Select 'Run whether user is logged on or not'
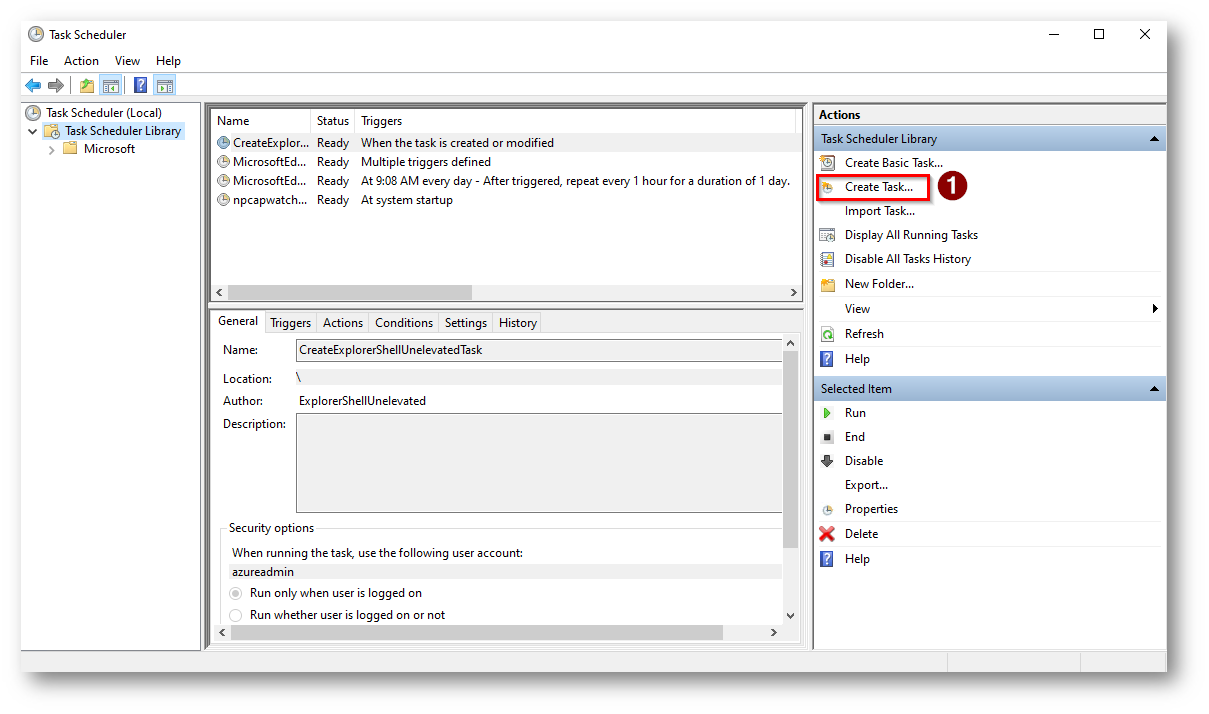The image size is (1209, 714). pyautogui.click(x=236, y=615)
